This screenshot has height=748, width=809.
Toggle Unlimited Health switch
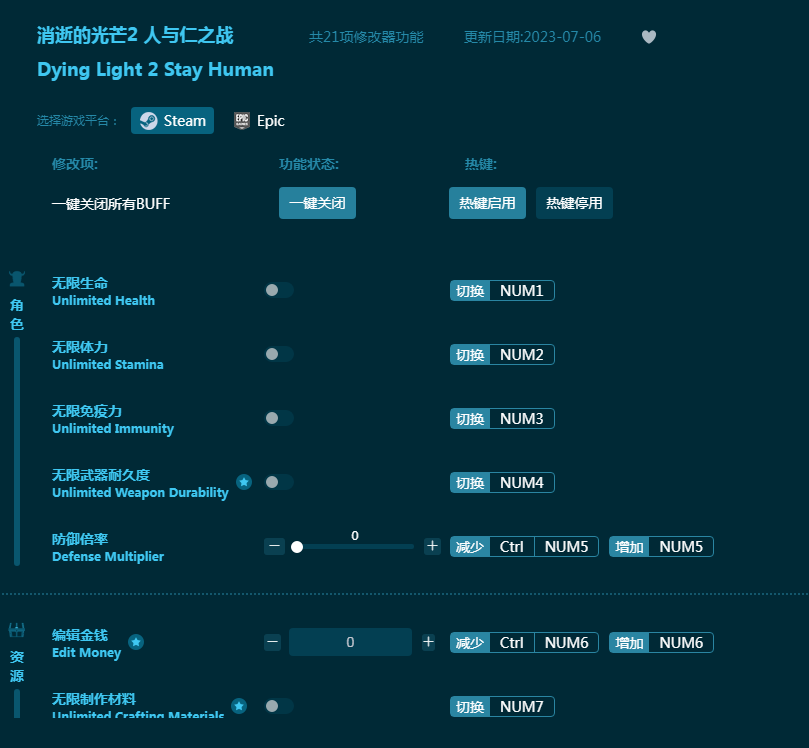pyautogui.click(x=279, y=290)
